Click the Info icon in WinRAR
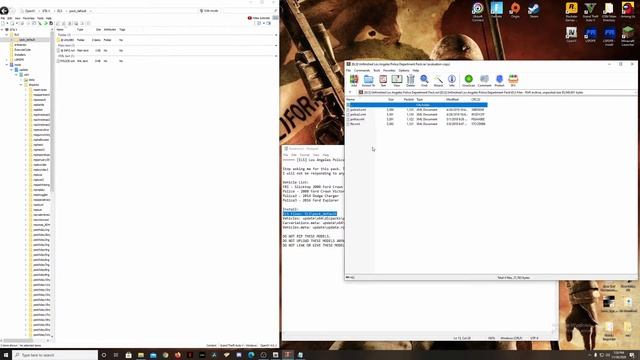Viewport: 640px width, 360px height. [x=452, y=80]
